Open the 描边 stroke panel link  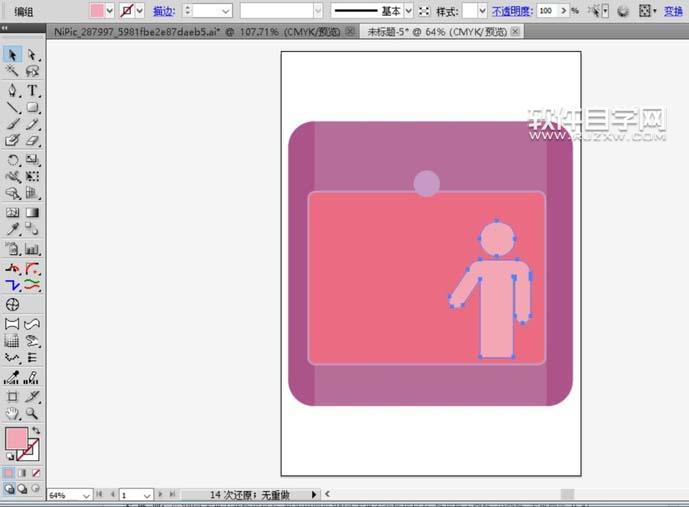point(163,11)
